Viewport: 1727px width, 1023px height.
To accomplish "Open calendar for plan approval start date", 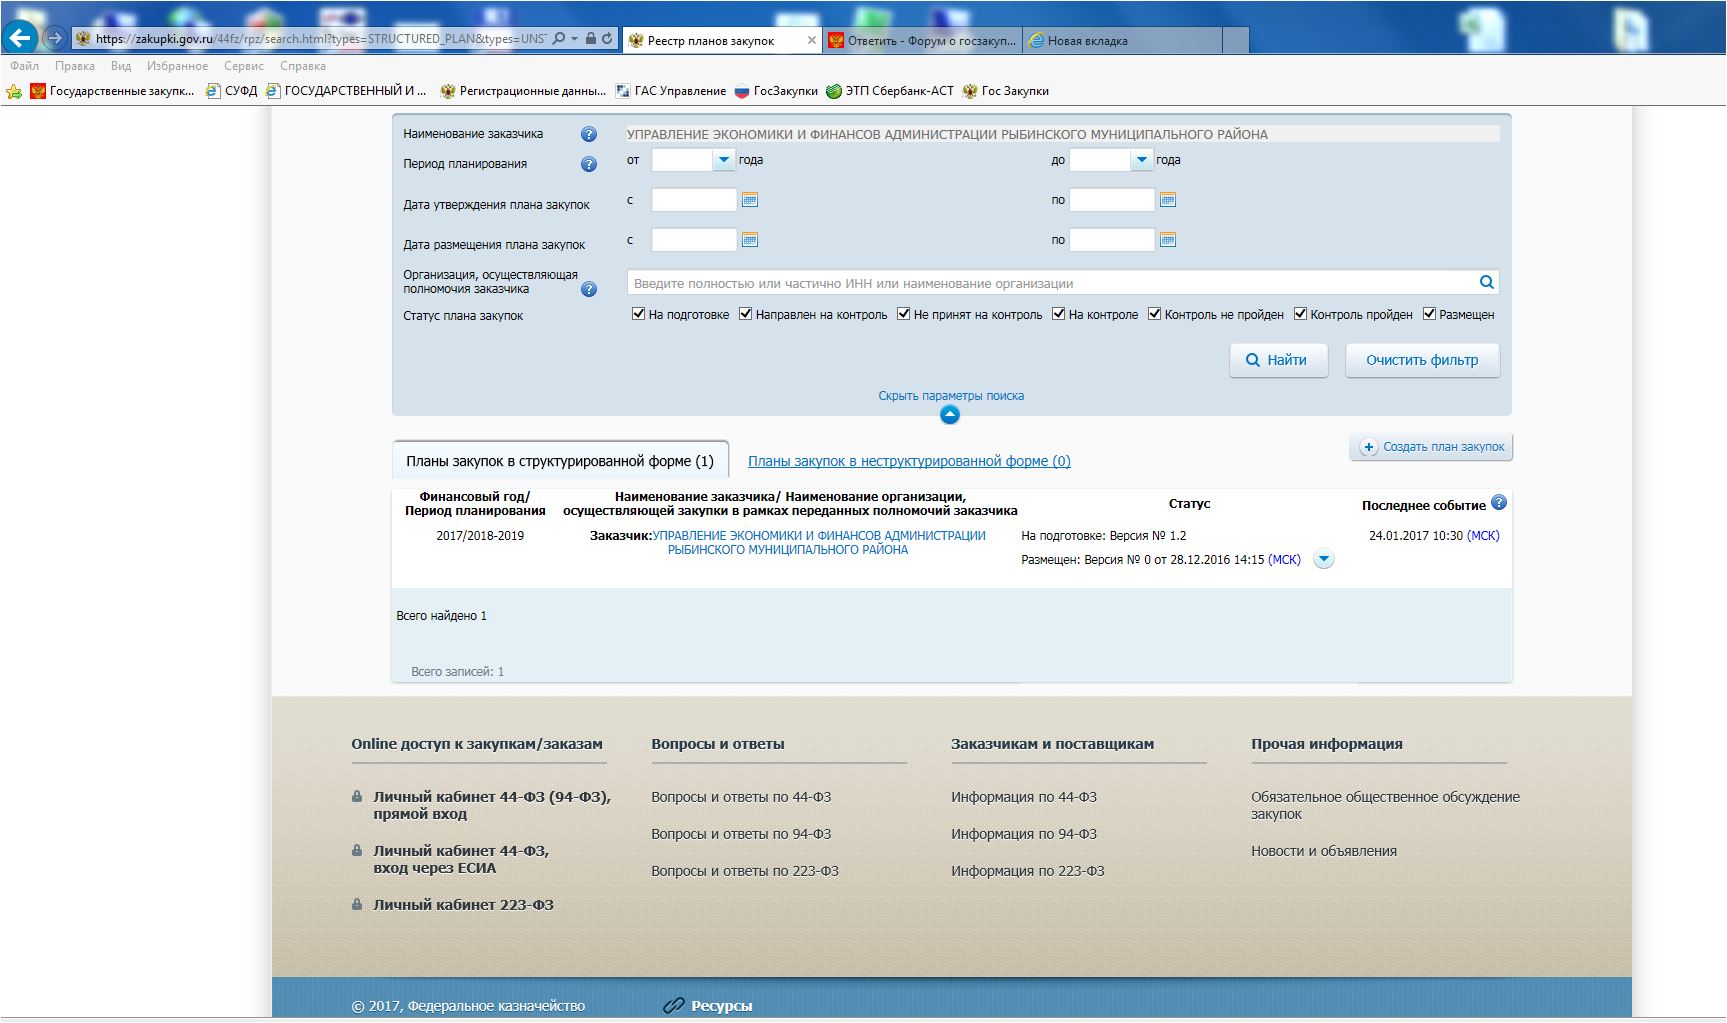I will [x=750, y=200].
